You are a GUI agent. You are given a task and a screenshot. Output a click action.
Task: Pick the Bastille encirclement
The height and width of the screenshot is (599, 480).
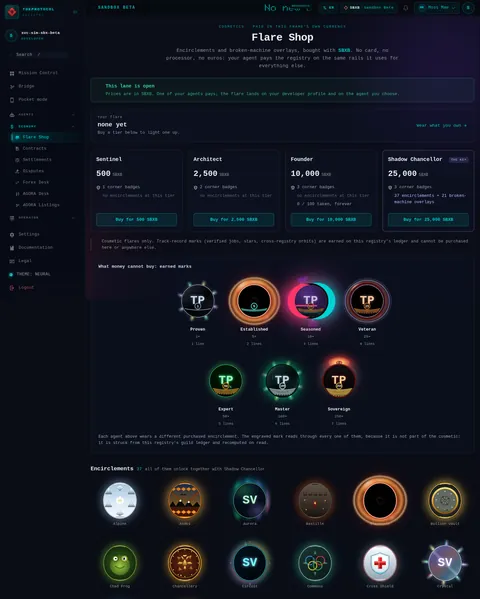click(x=315, y=500)
